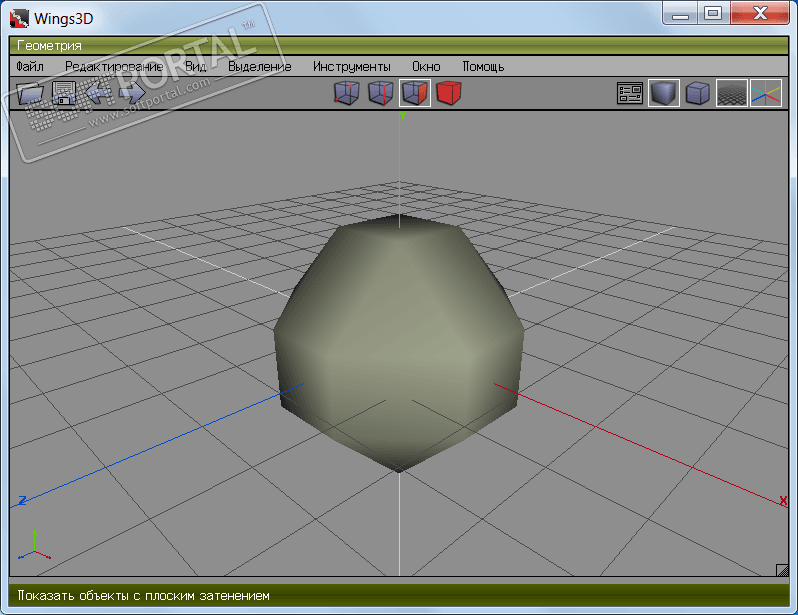Viewport: 798px width, 615px height.
Task: Close the Wings3D window
Action: pos(760,14)
